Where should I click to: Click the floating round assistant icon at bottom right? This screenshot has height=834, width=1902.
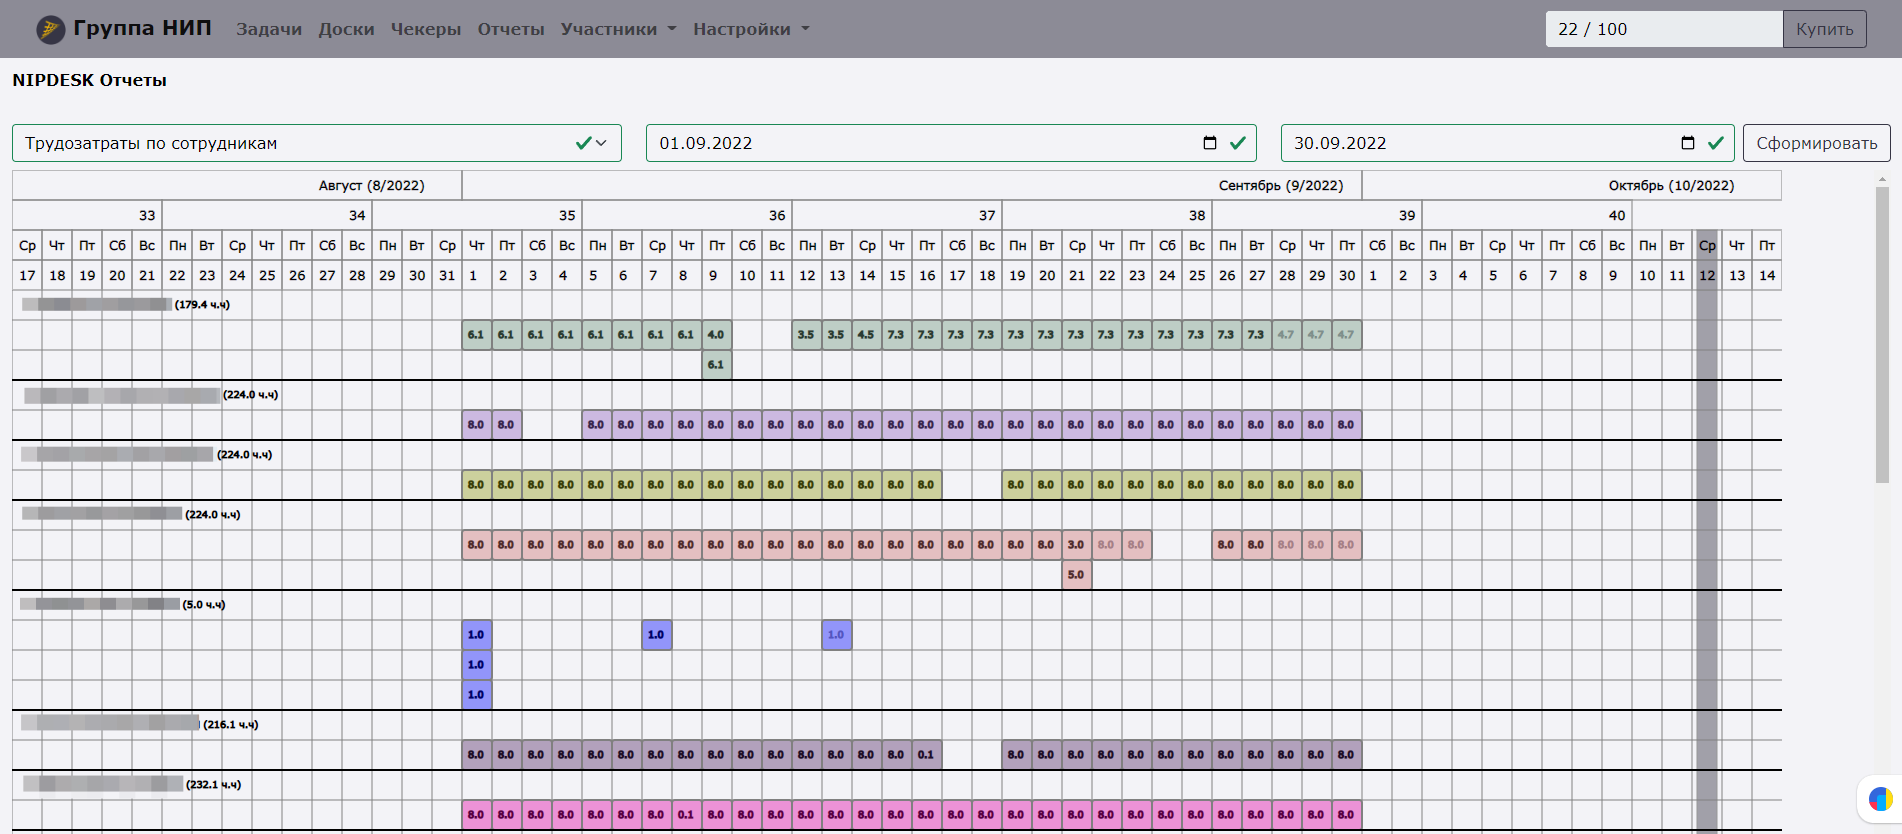[1879, 798]
